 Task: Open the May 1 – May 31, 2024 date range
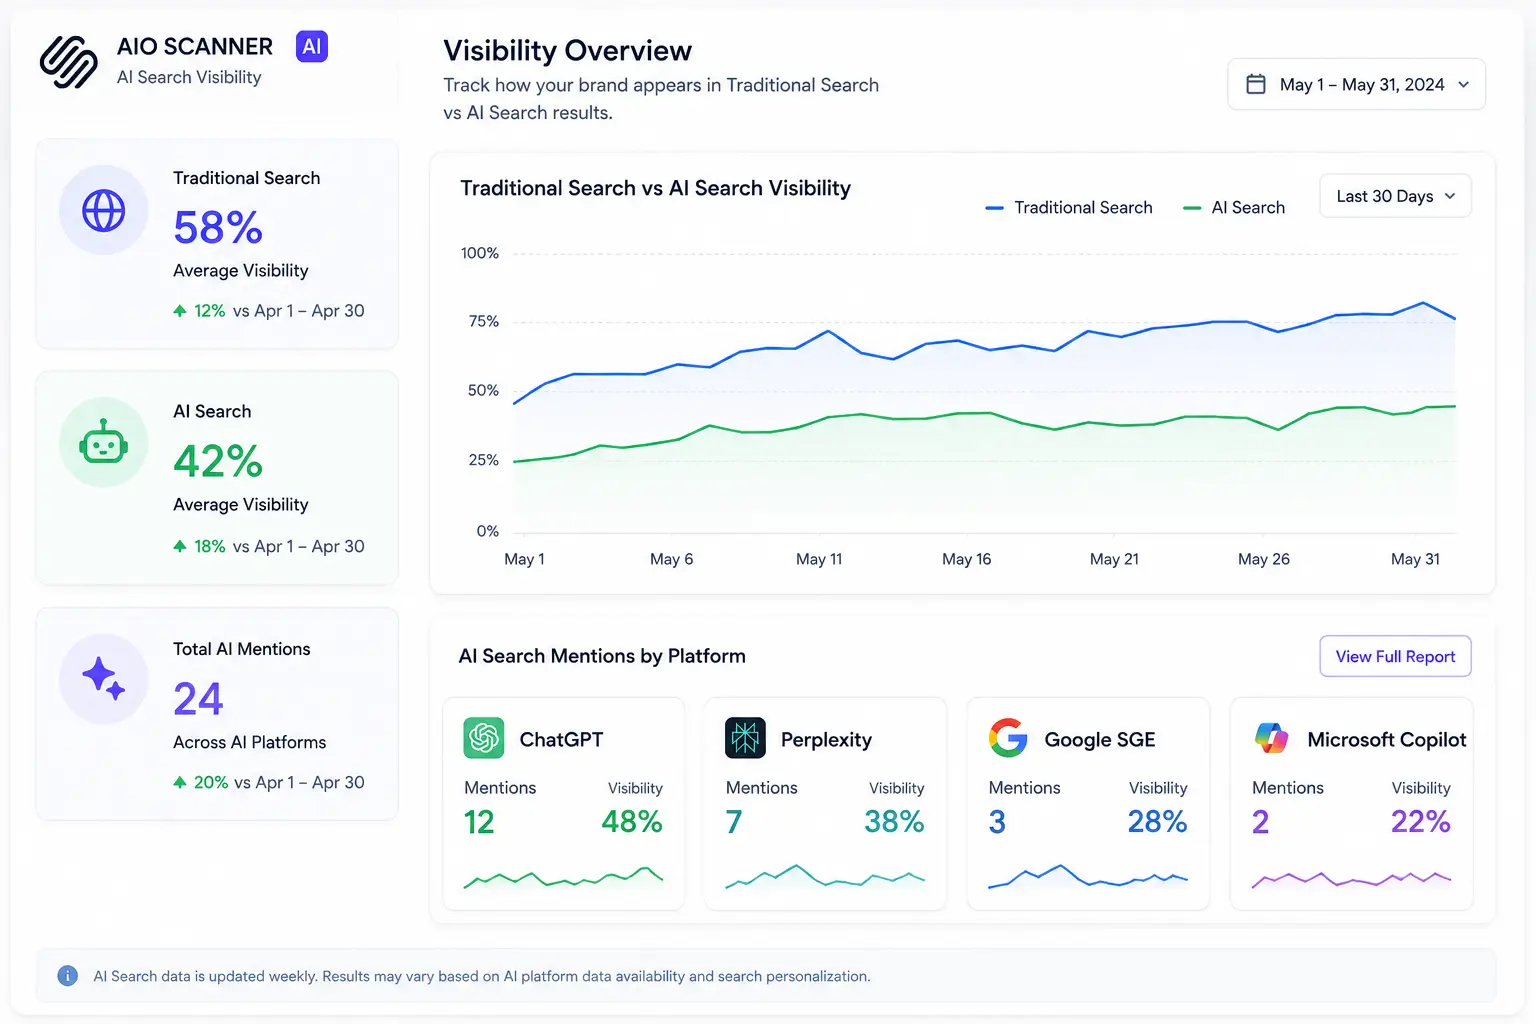click(x=1356, y=84)
